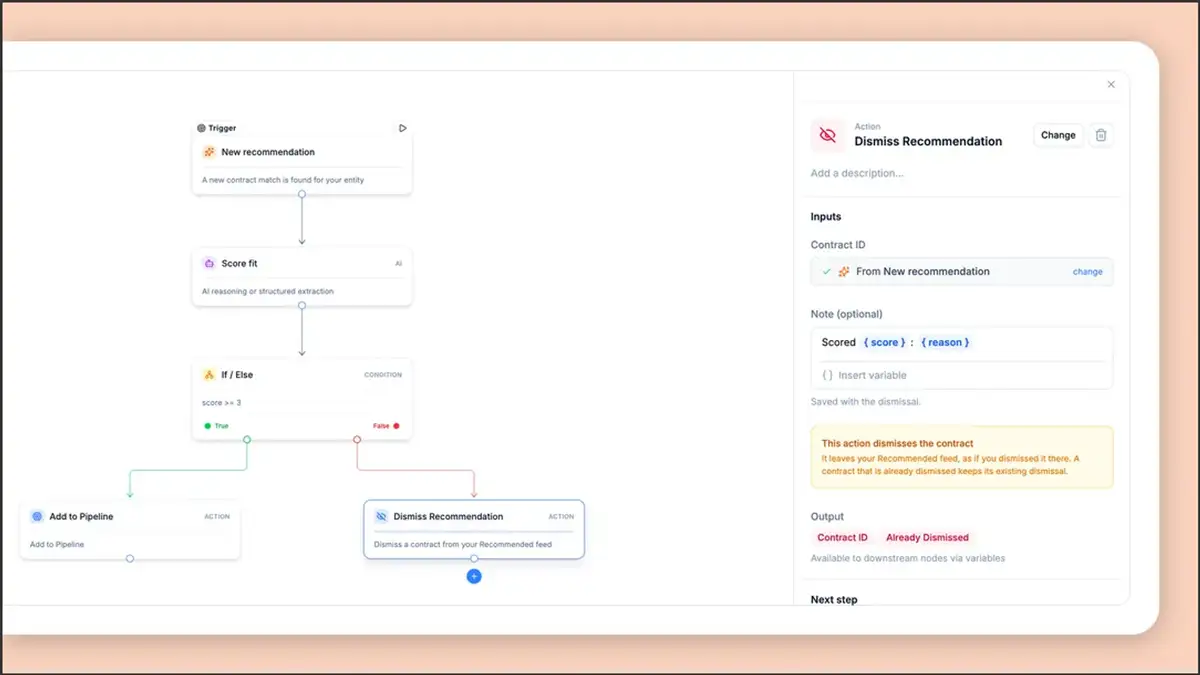Click 'Available to downstream nodes via variables' text
Image resolution: width=1200 pixels, height=675 pixels.
coord(908,558)
